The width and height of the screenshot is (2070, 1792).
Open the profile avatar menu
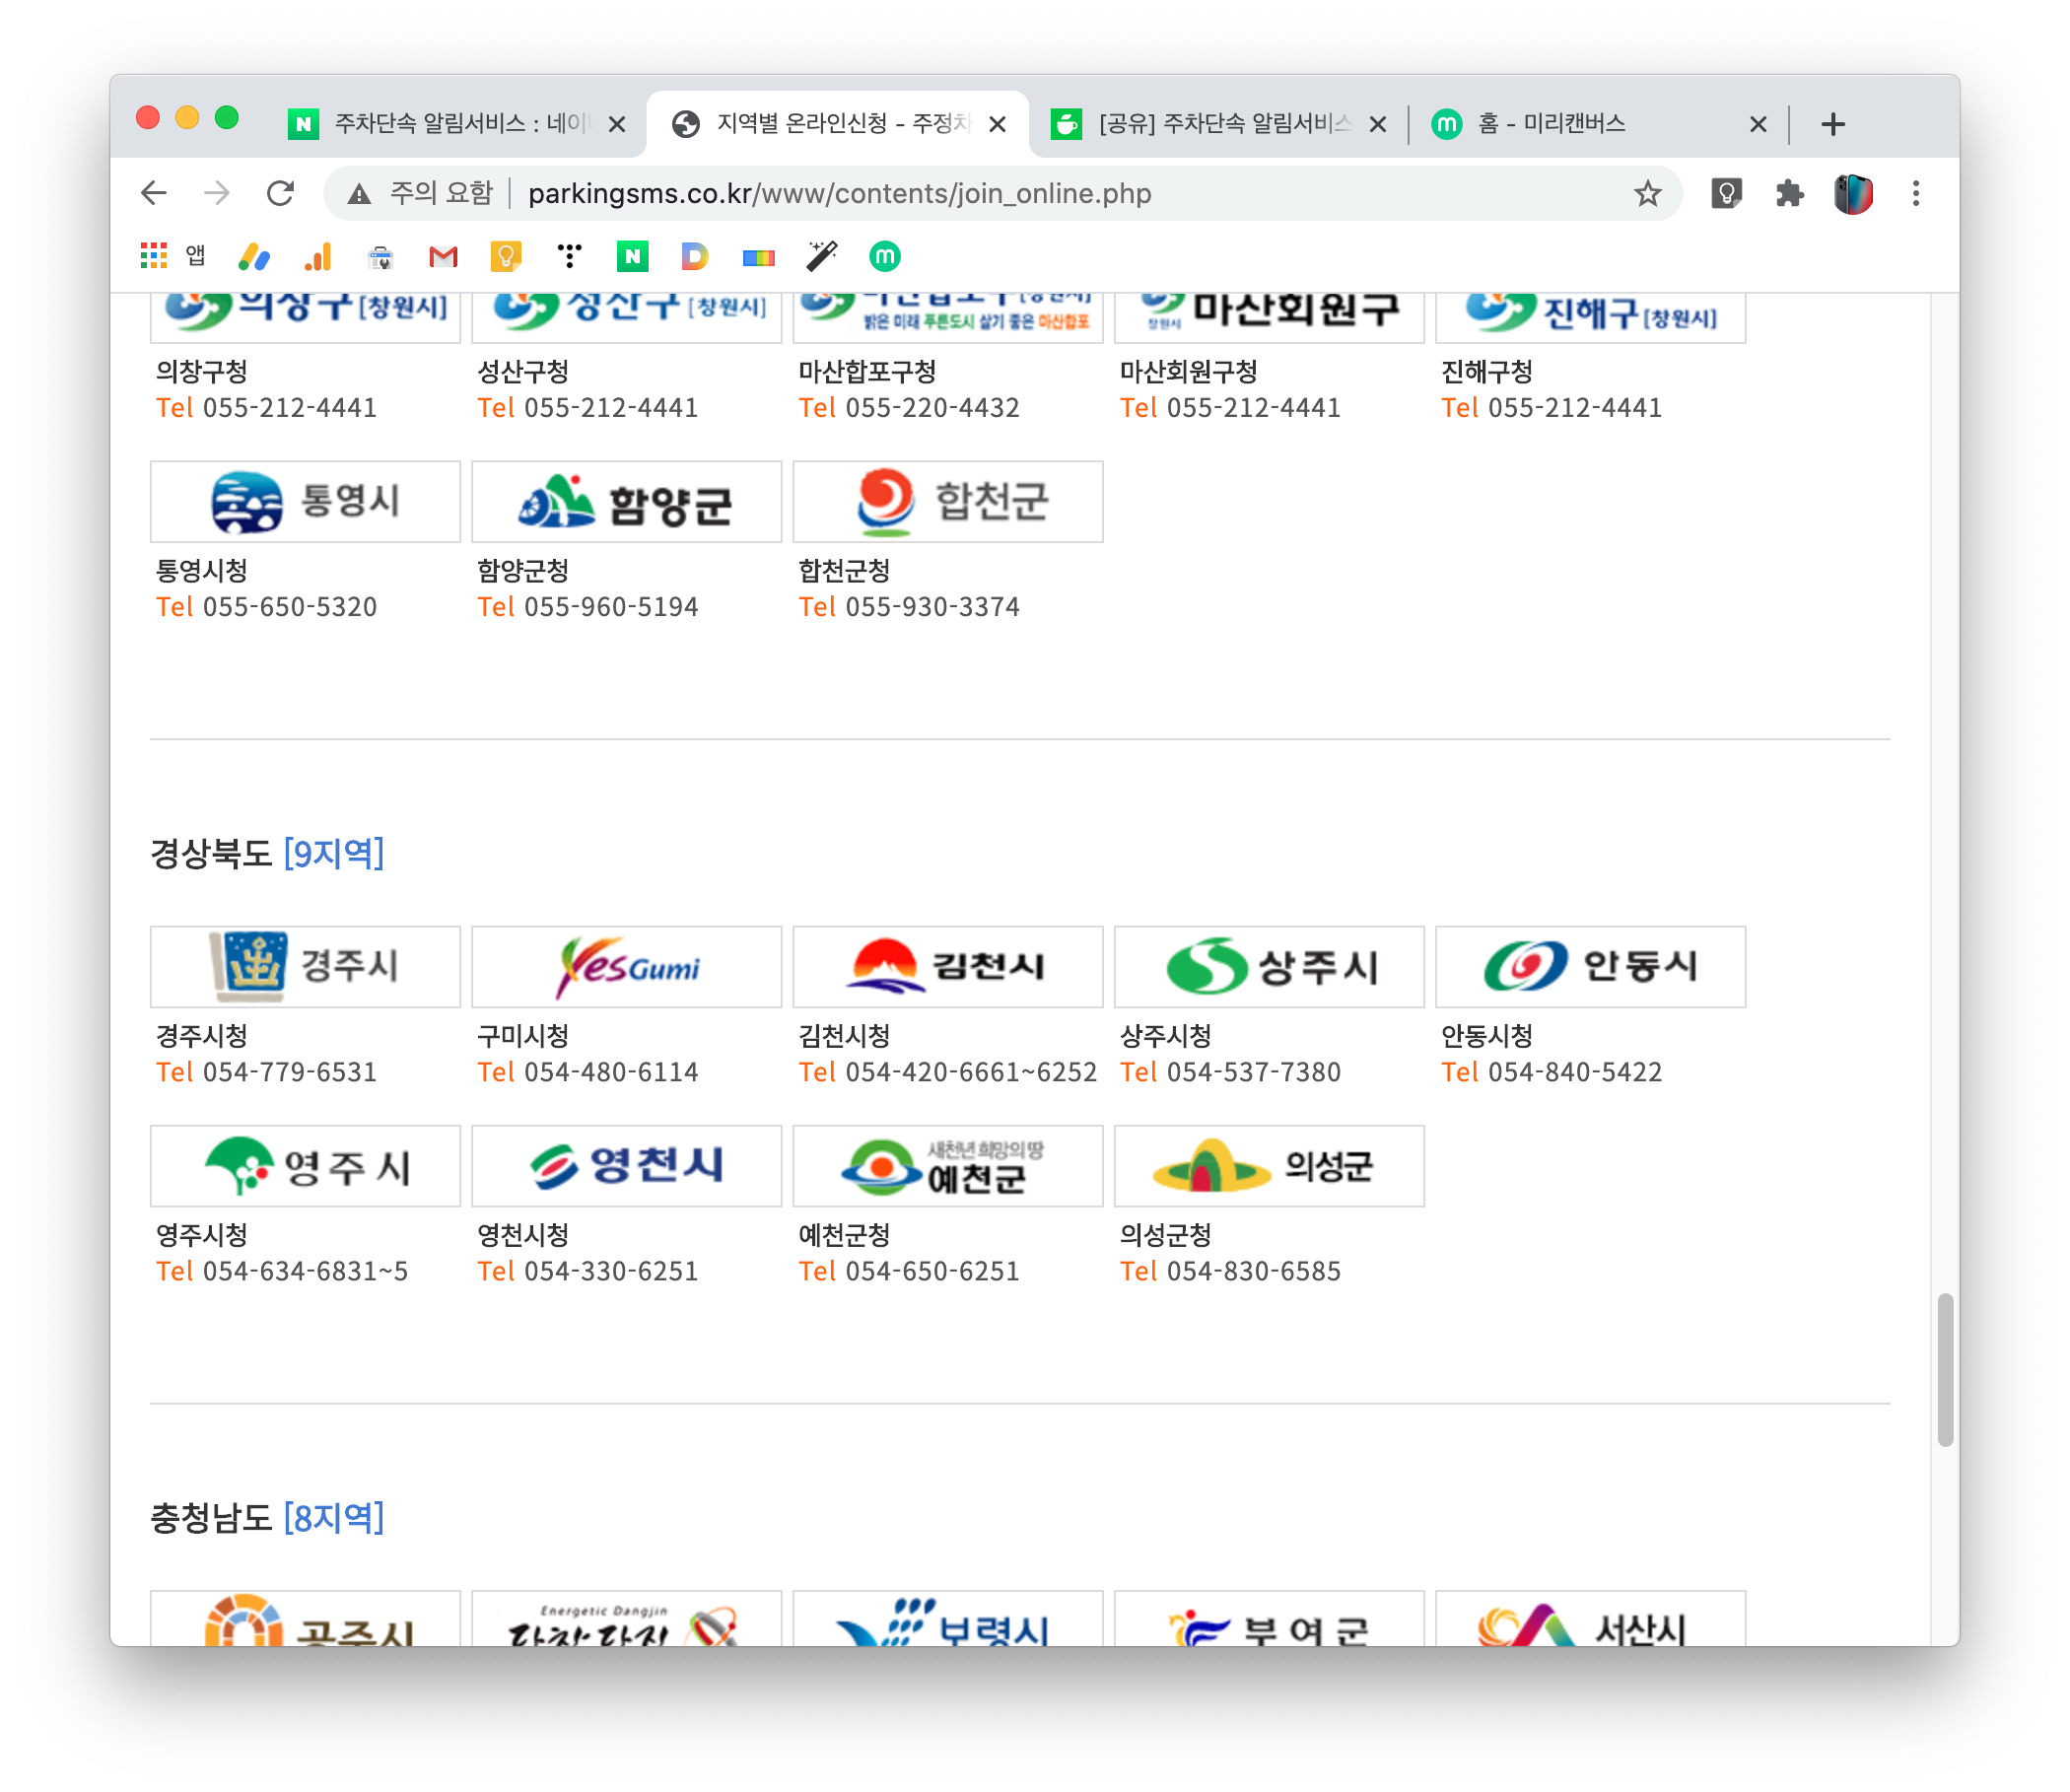(1852, 193)
